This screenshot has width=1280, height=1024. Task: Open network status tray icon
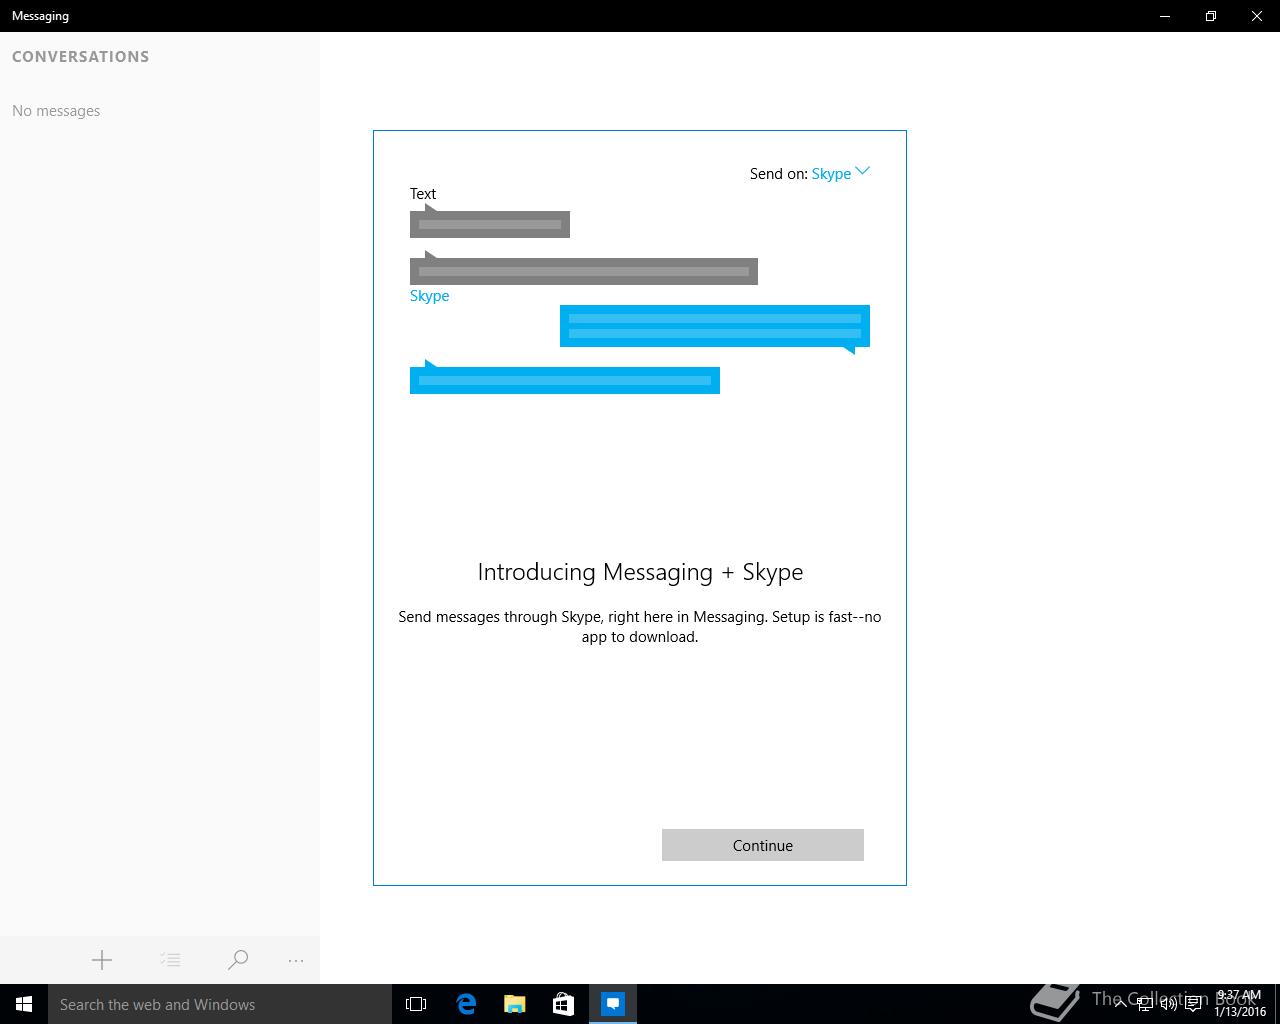coord(1144,1004)
